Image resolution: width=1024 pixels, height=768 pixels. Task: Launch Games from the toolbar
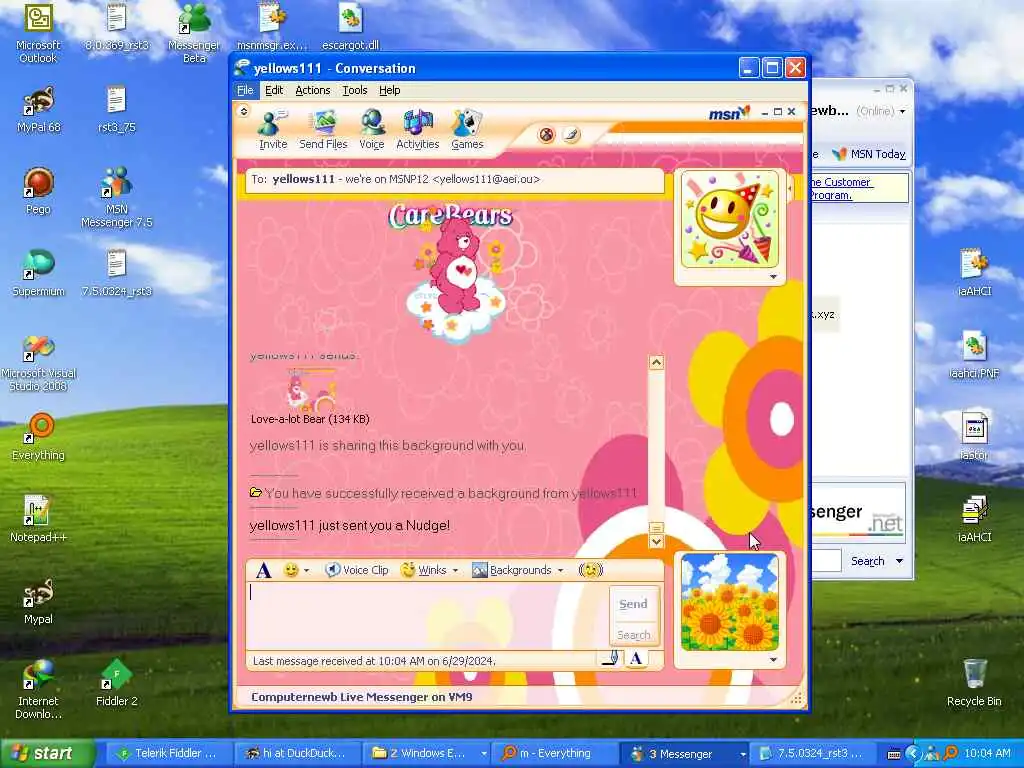[x=467, y=130]
